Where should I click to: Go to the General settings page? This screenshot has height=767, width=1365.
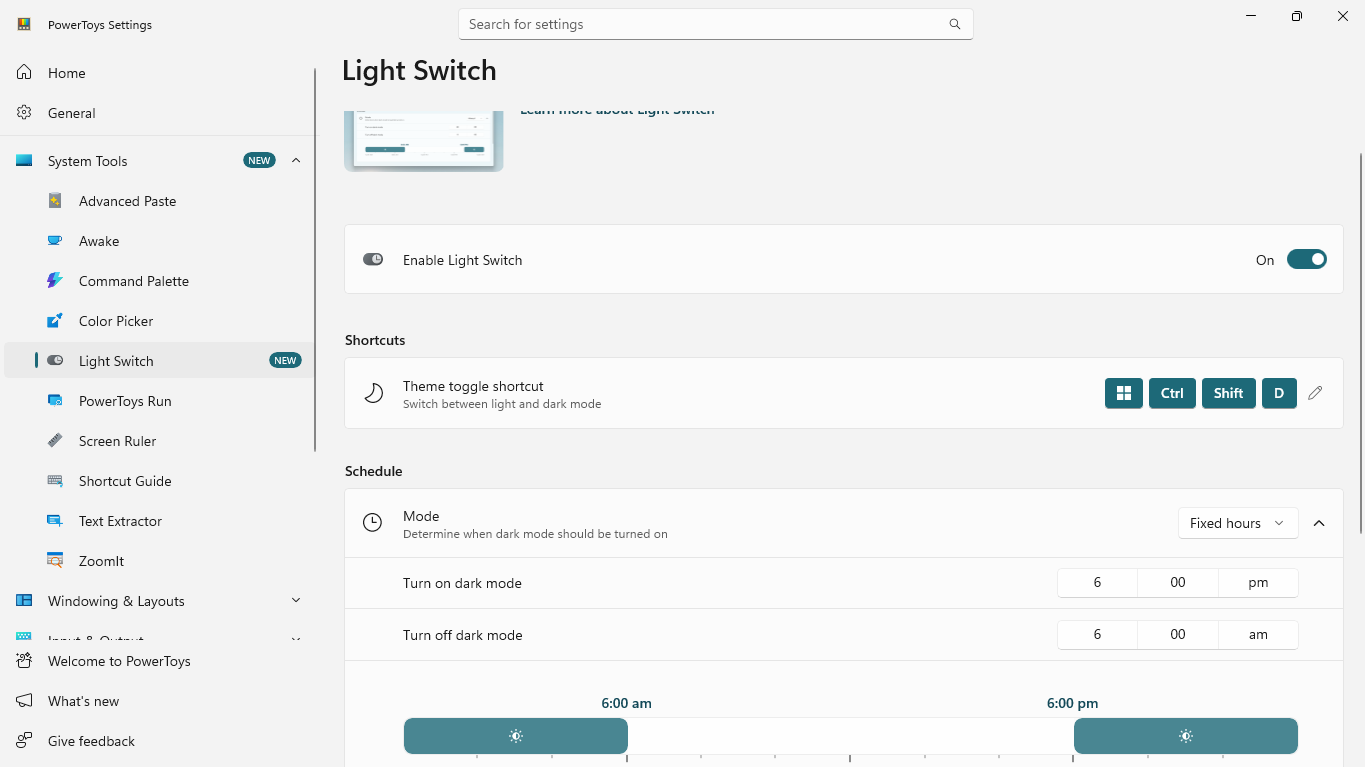pos(70,112)
